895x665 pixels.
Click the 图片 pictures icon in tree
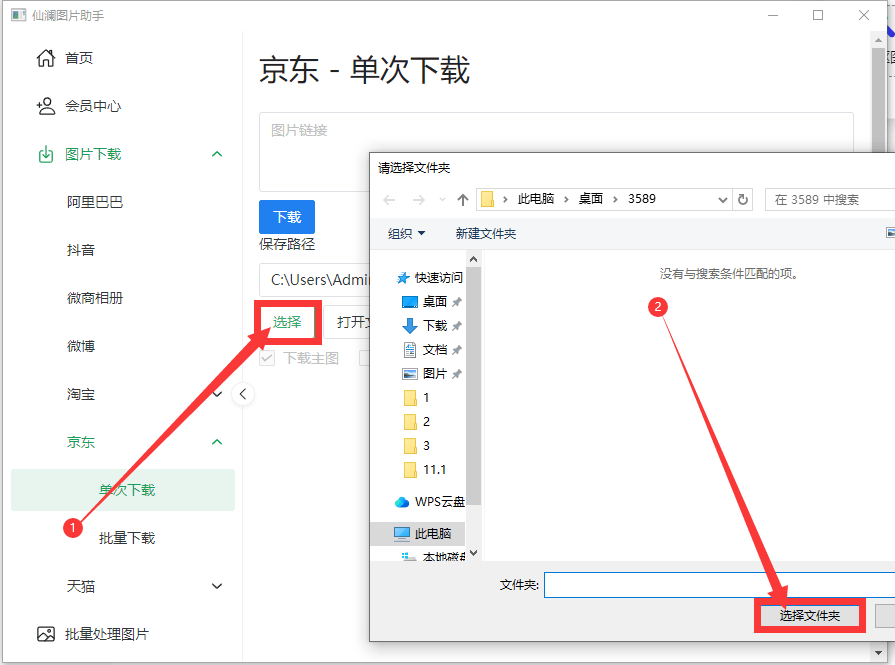point(410,374)
